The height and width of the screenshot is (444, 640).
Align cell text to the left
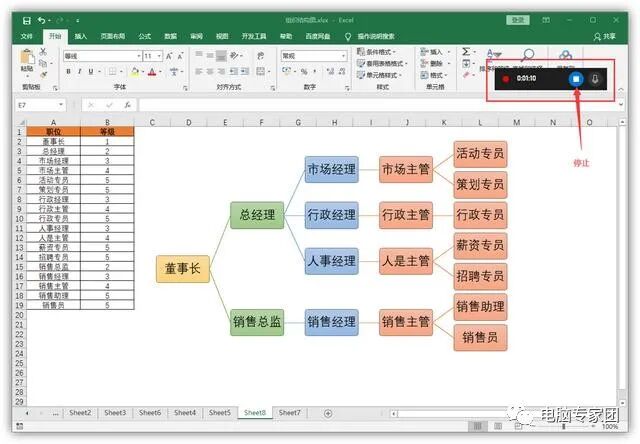tap(199, 72)
